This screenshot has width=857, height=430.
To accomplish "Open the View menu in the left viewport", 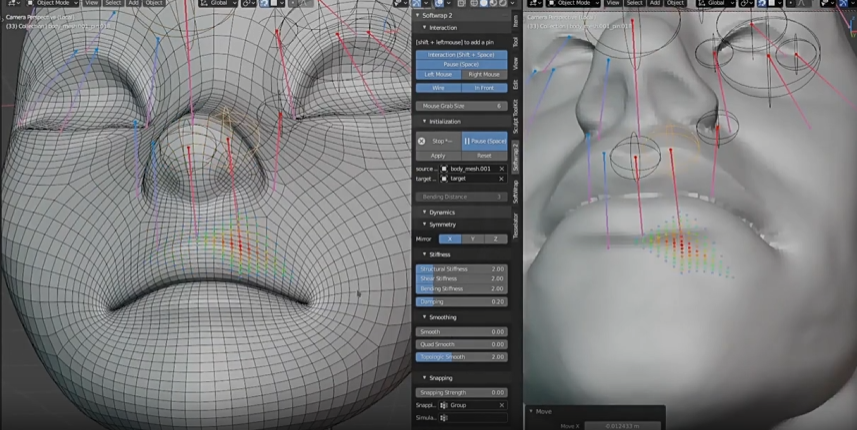I will (91, 3).
